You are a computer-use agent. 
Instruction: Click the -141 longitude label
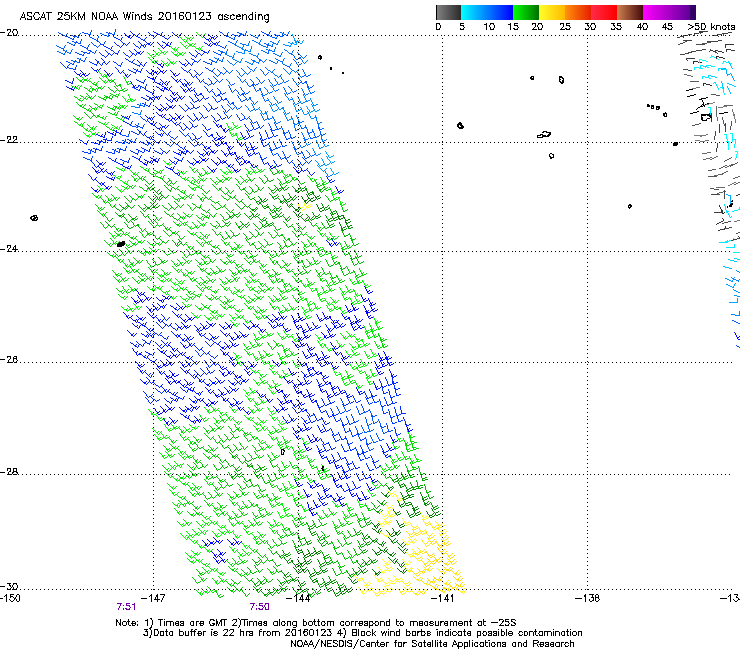point(442,598)
